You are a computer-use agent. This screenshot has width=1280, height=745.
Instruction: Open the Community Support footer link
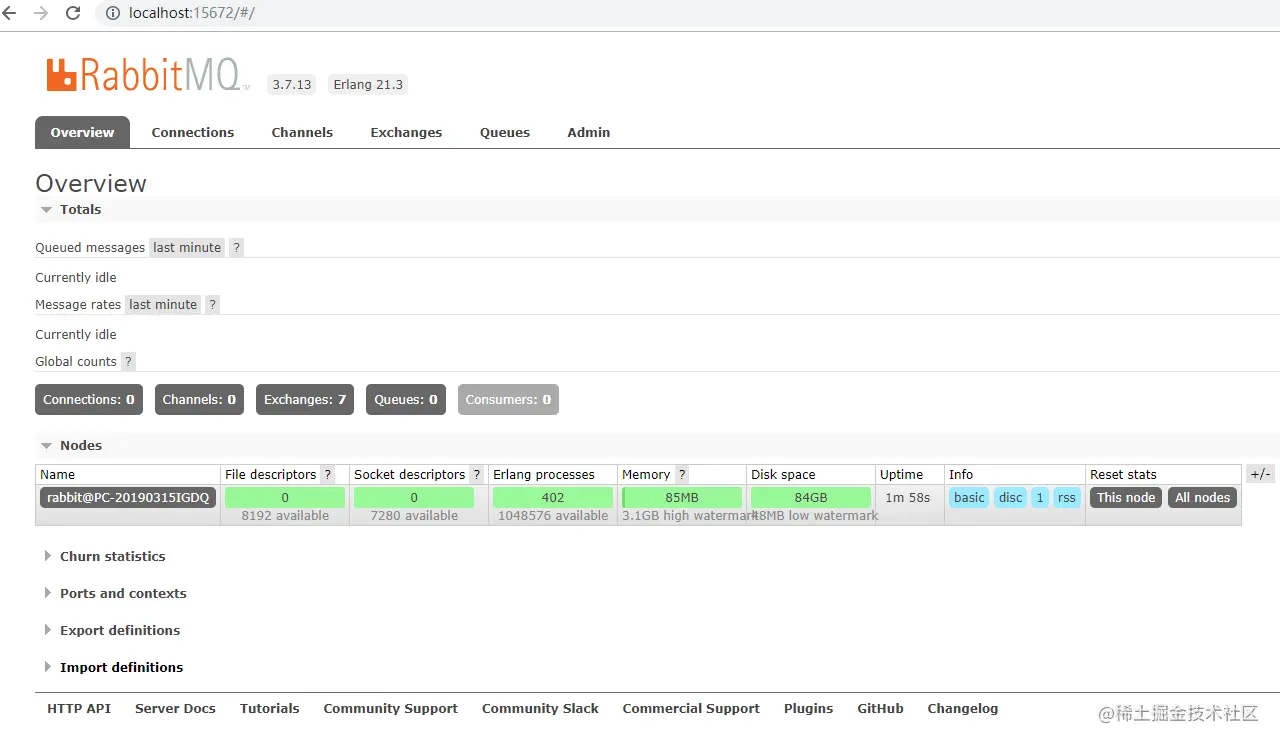pyautogui.click(x=391, y=709)
